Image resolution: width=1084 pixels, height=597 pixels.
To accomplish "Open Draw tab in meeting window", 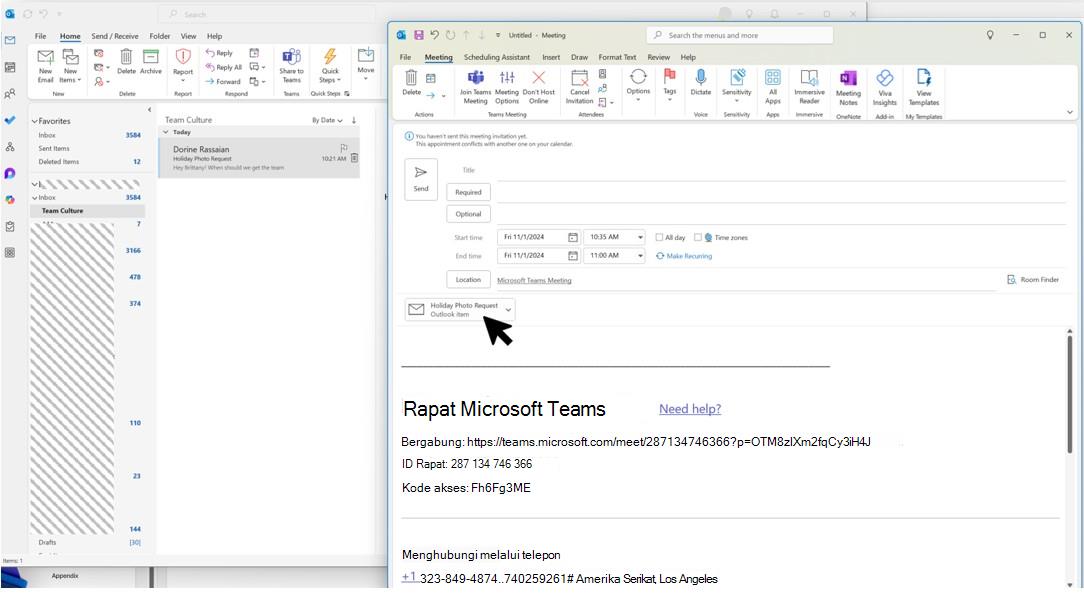I will [x=579, y=57].
